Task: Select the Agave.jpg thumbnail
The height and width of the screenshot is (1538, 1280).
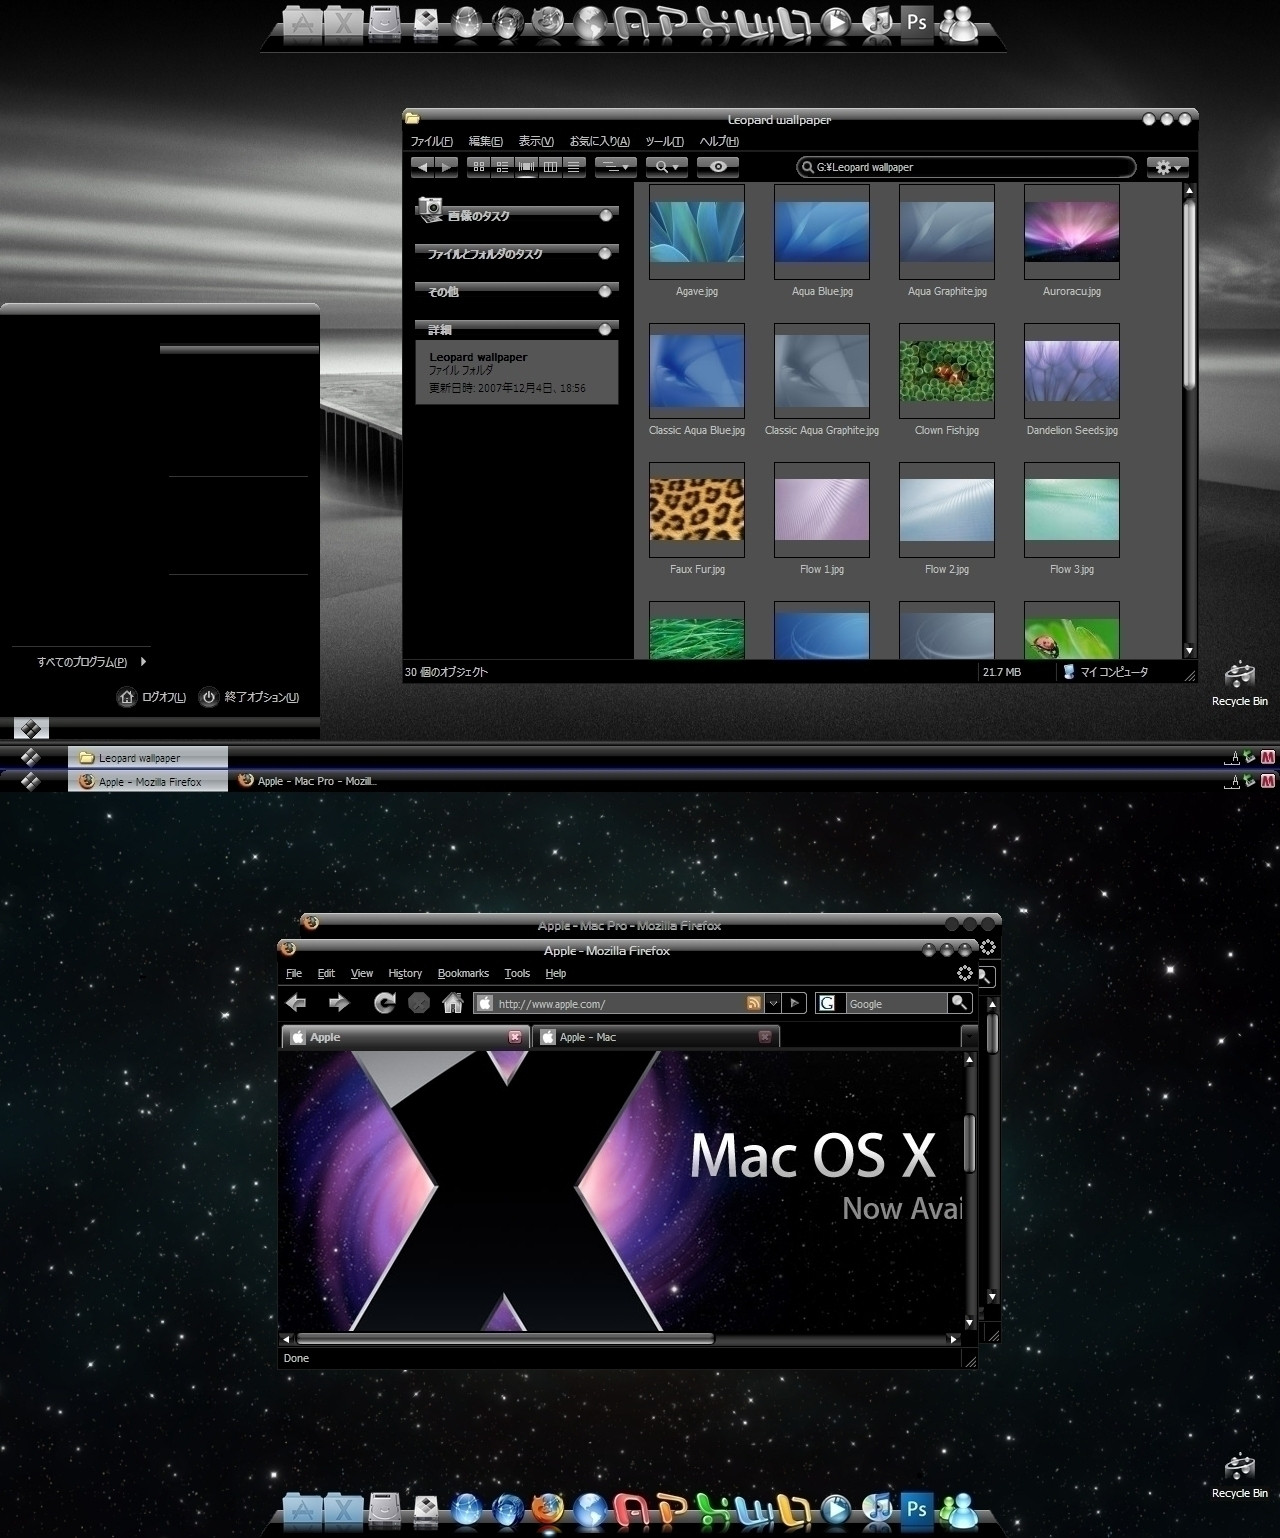Action: tap(697, 232)
